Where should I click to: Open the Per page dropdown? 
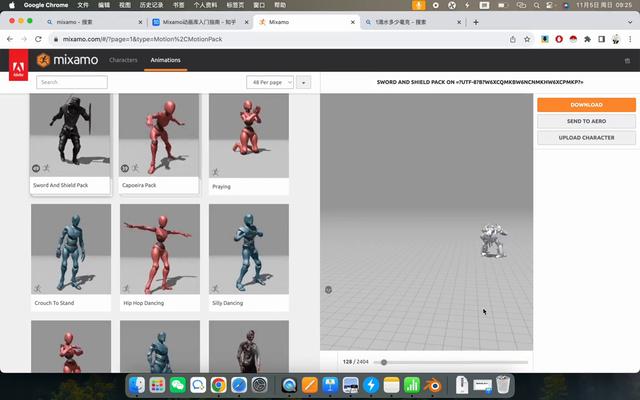[x=270, y=82]
